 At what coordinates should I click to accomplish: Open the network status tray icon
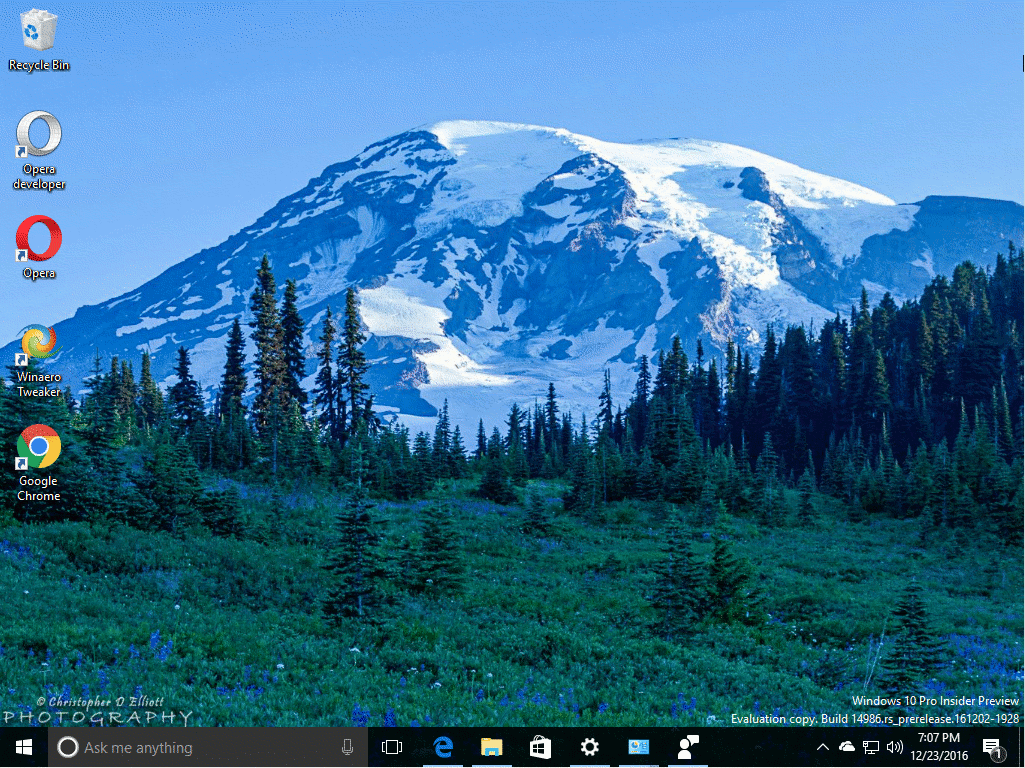871,747
